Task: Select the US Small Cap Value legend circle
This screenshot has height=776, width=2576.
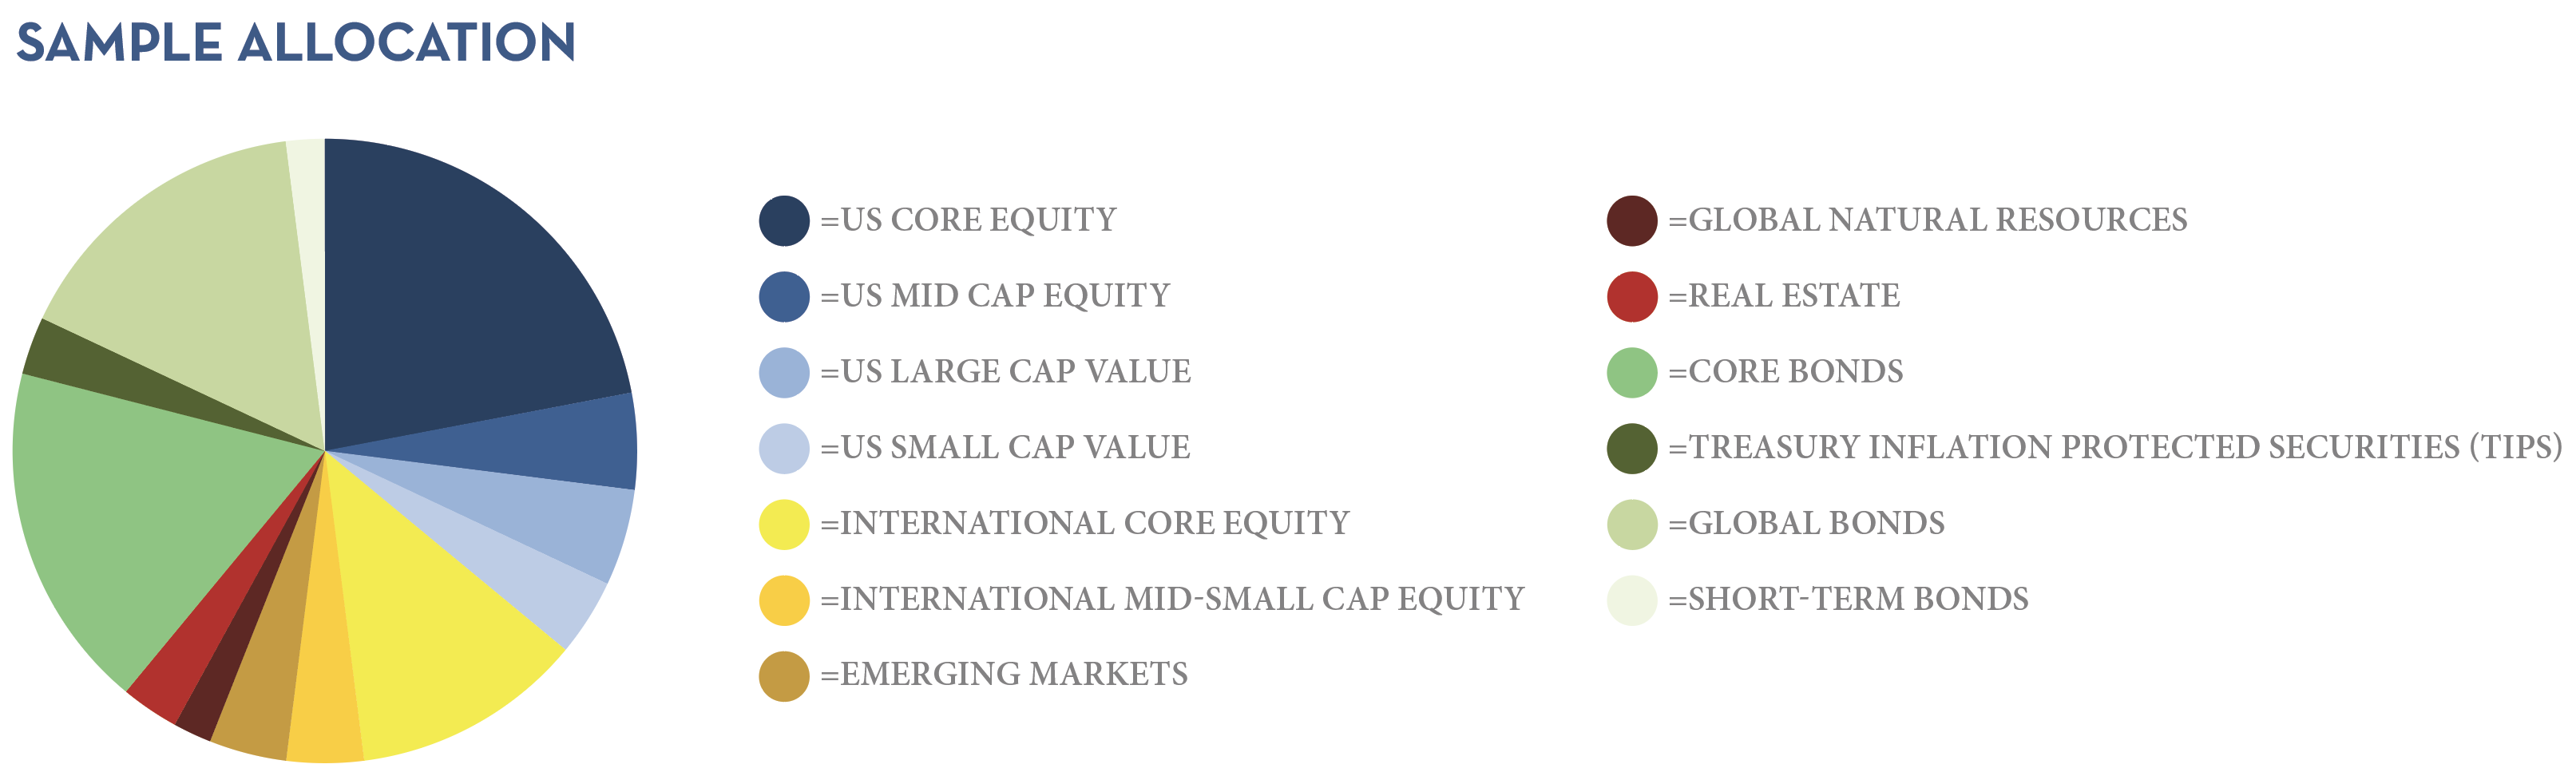Action: 784,449
